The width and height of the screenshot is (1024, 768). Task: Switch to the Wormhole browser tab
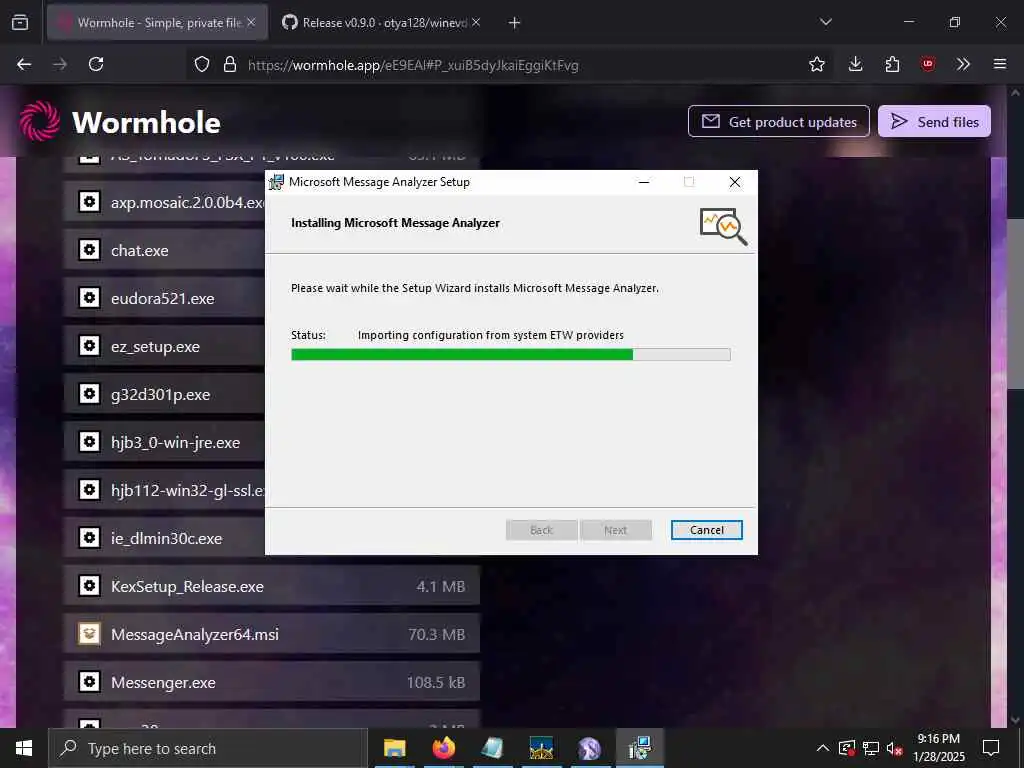pyautogui.click(x=157, y=23)
